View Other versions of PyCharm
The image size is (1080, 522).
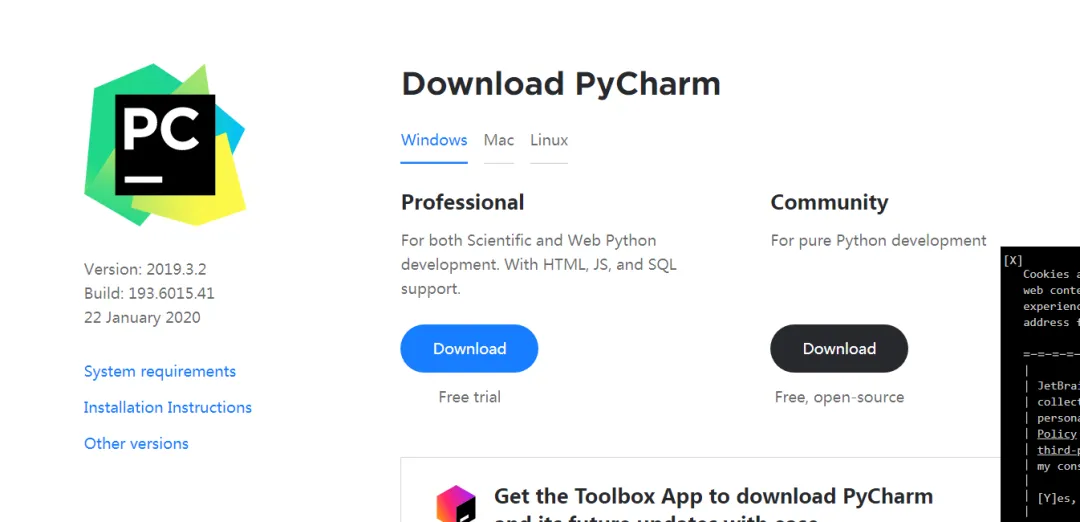click(136, 444)
